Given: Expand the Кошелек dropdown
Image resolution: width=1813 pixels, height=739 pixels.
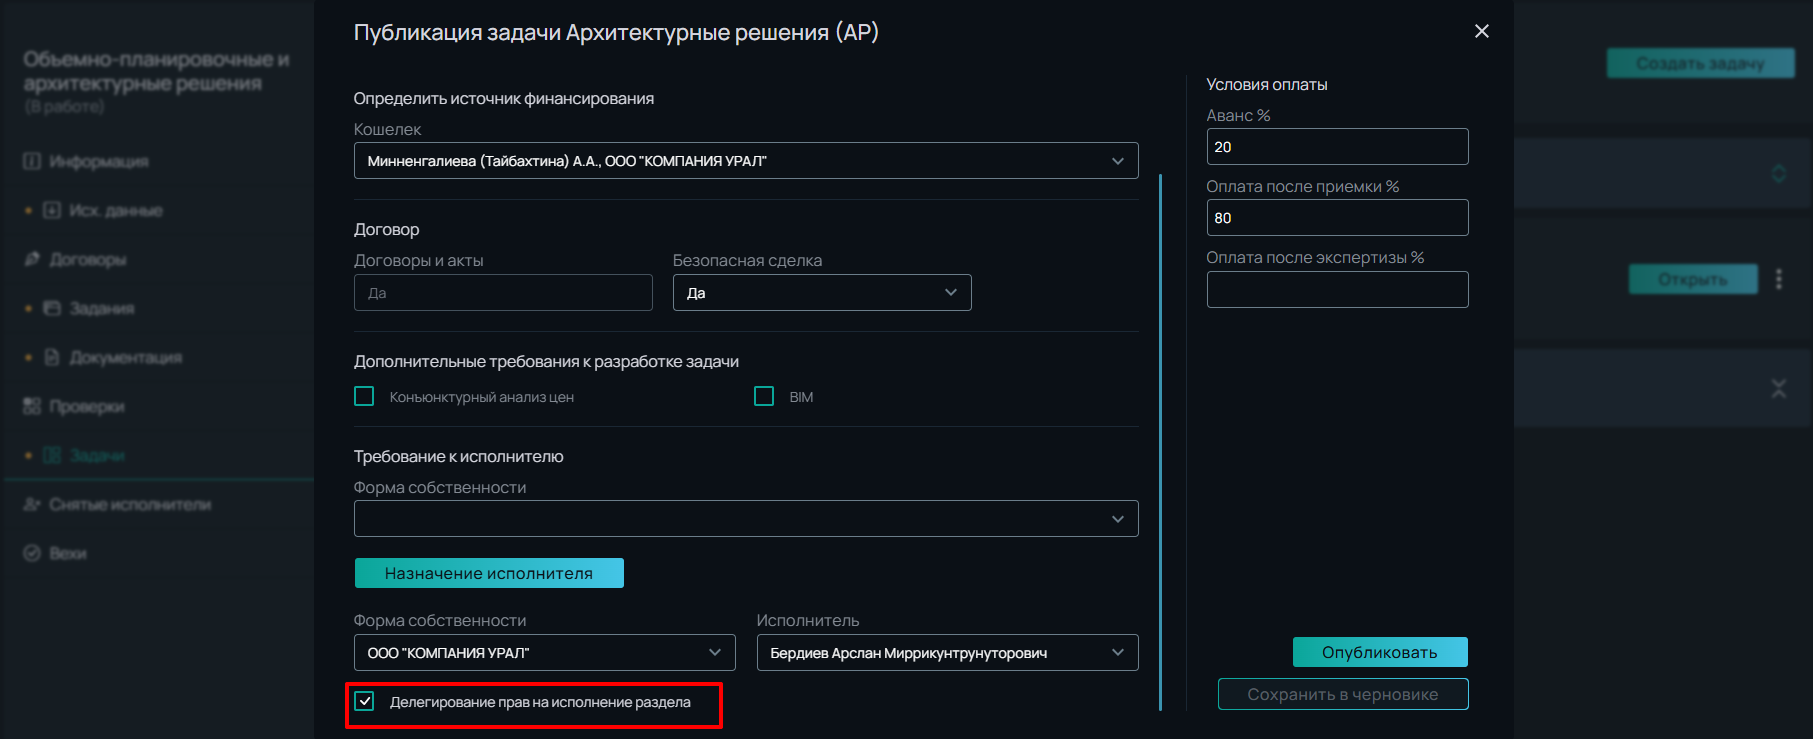Looking at the screenshot, I should [746, 161].
